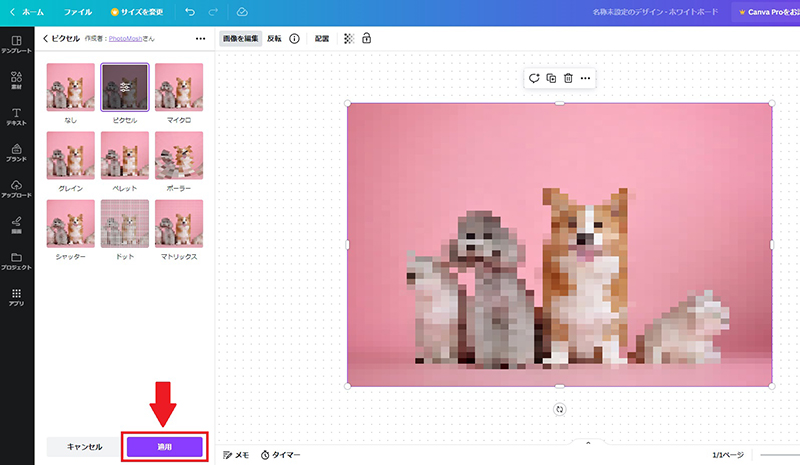Select the マトリックス effect thumbnail
This screenshot has width=800, height=465.
click(x=179, y=224)
